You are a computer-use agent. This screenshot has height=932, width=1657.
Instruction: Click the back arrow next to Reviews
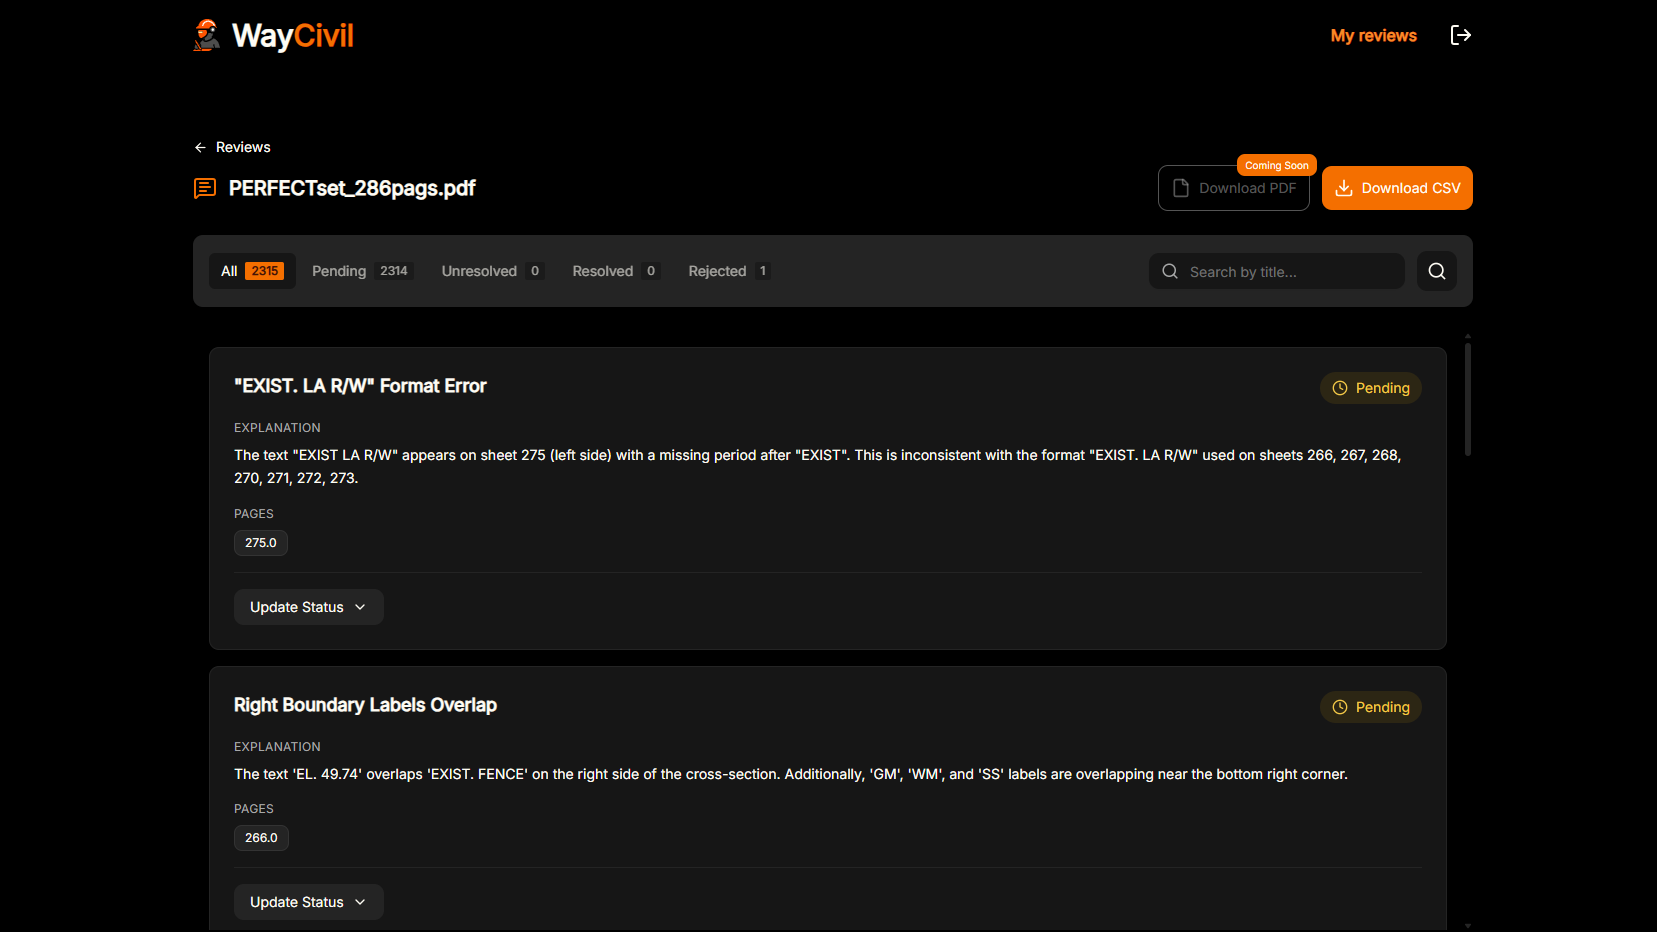[198, 147]
